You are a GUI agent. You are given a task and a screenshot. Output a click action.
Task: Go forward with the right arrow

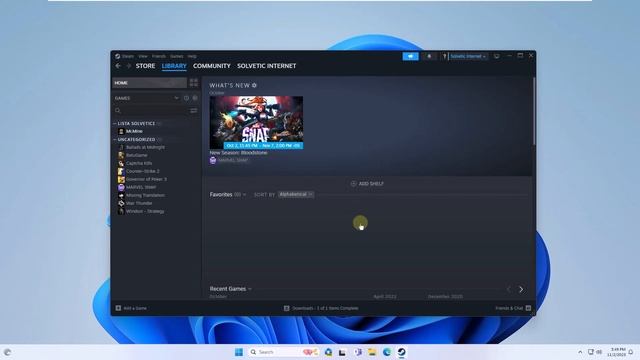point(129,66)
